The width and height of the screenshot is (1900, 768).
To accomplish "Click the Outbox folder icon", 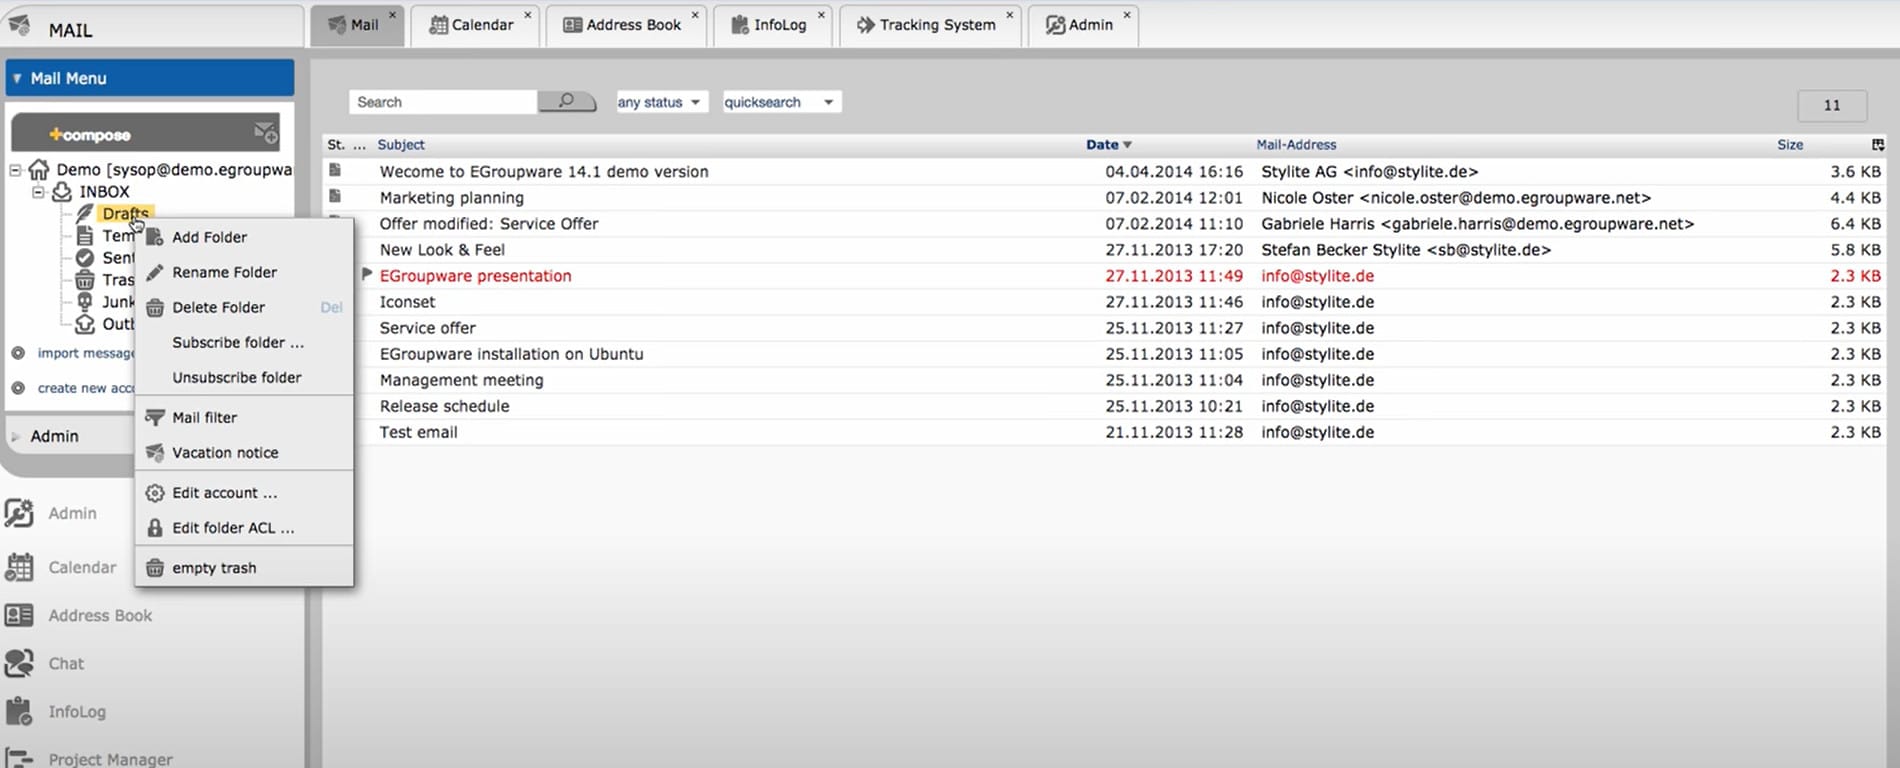I will pyautogui.click(x=85, y=323).
